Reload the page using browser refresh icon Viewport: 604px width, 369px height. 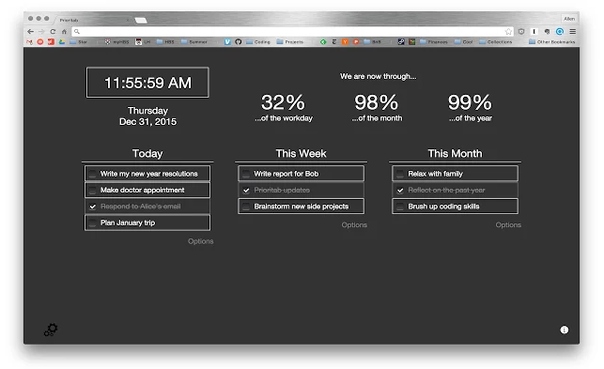pyautogui.click(x=53, y=32)
